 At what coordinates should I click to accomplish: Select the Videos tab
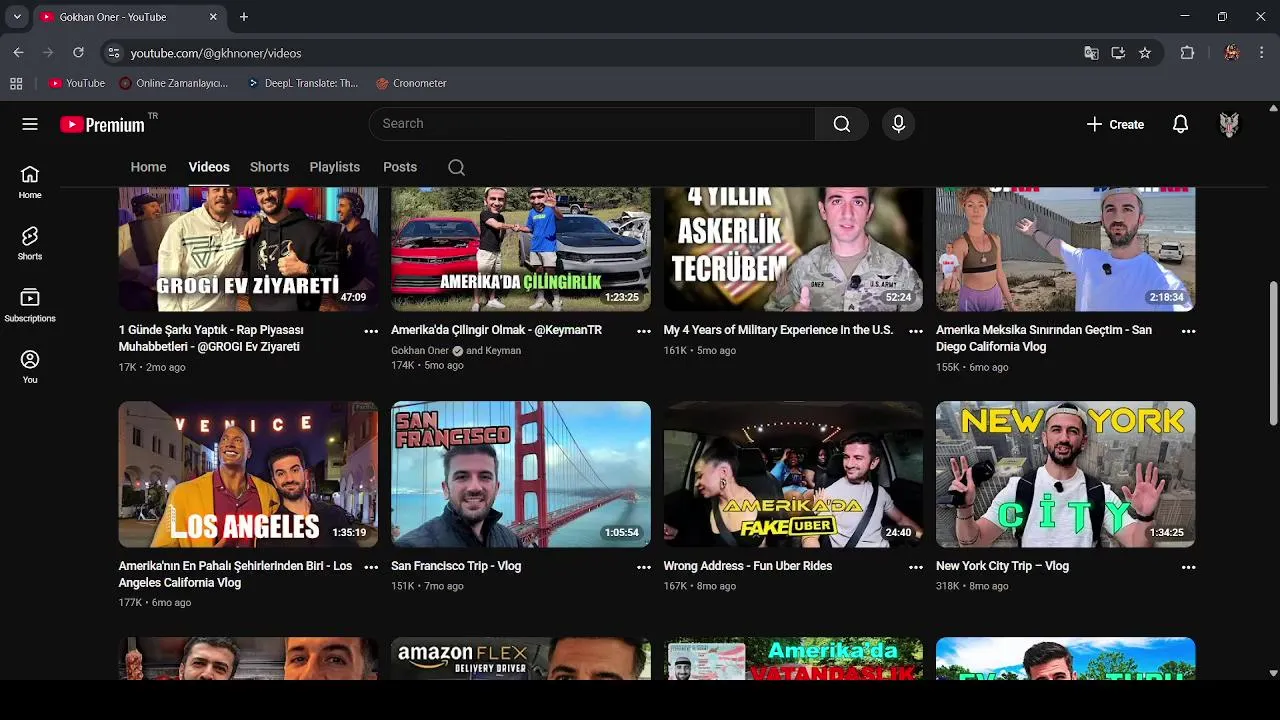(209, 167)
